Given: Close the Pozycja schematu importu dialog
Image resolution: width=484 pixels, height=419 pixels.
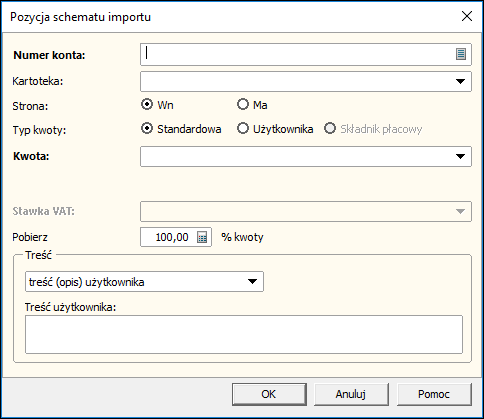Looking at the screenshot, I should coord(467,16).
